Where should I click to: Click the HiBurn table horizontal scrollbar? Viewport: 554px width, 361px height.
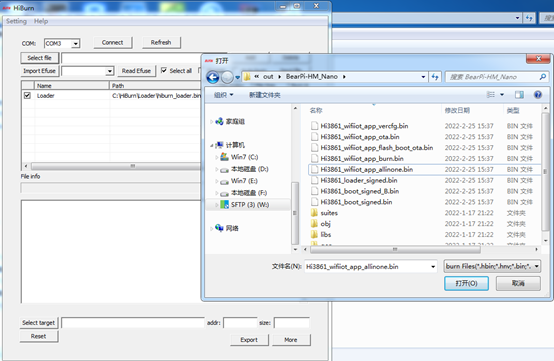pos(117,166)
